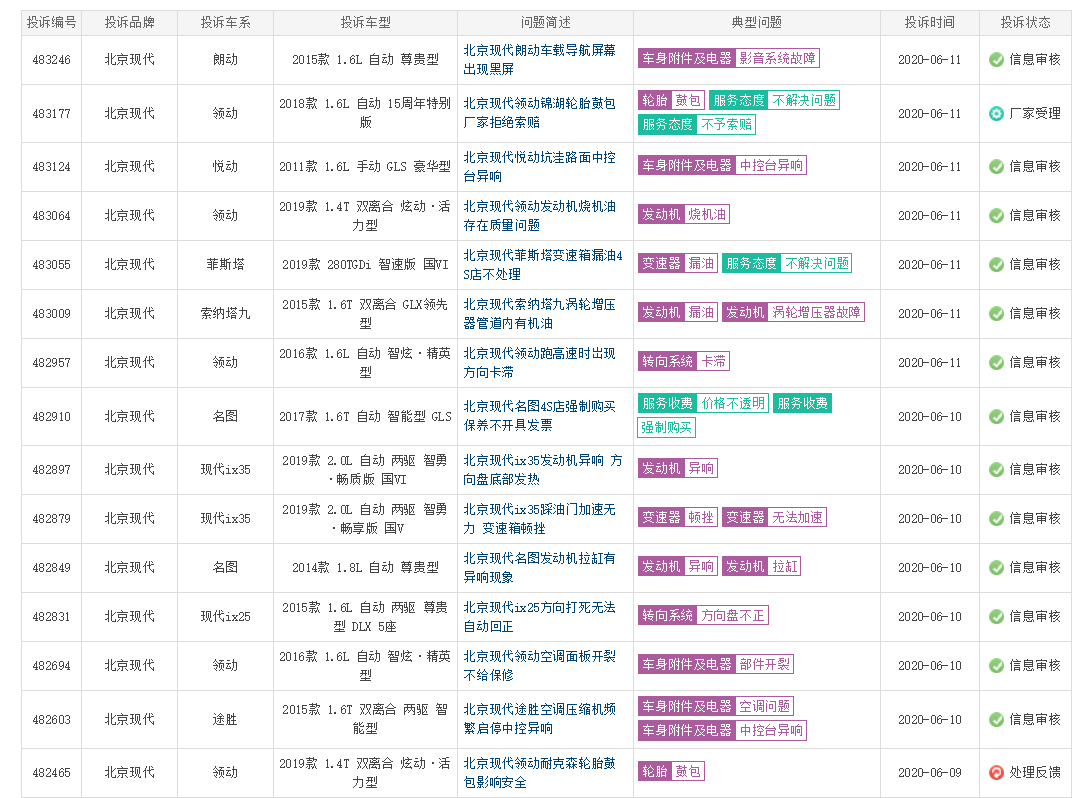The height and width of the screenshot is (798, 1091).
Task: Open complaint 北京现代朗动车载导航屏幕出现黑屏
Action: (539, 60)
